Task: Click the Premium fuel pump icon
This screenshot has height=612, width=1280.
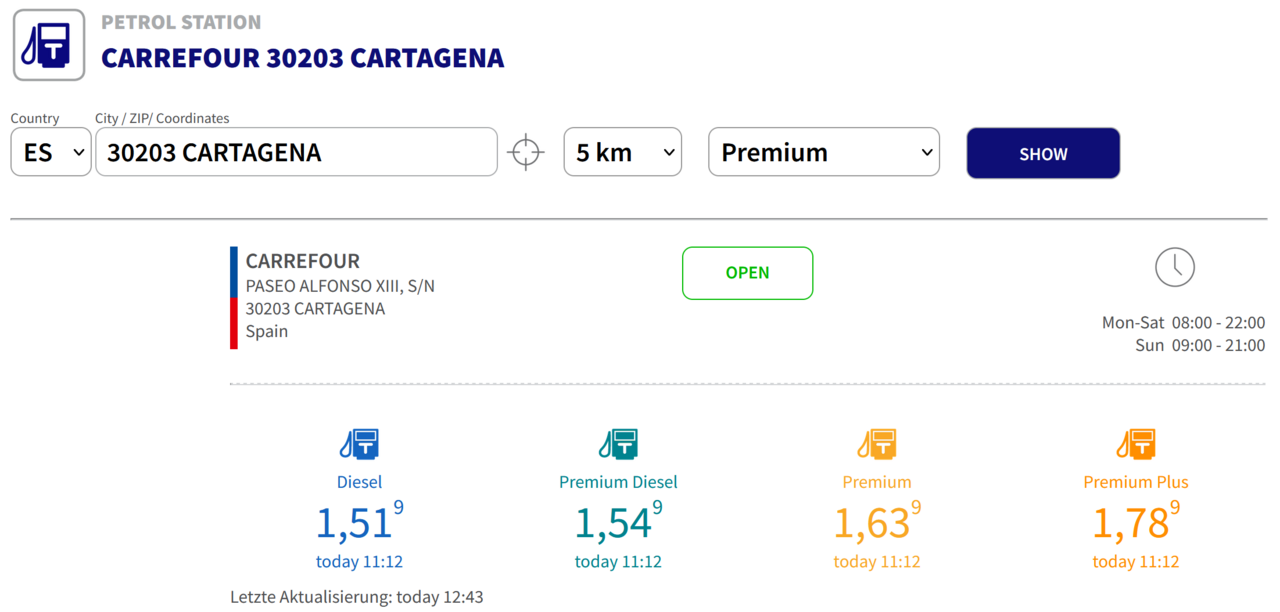Action: click(x=876, y=444)
